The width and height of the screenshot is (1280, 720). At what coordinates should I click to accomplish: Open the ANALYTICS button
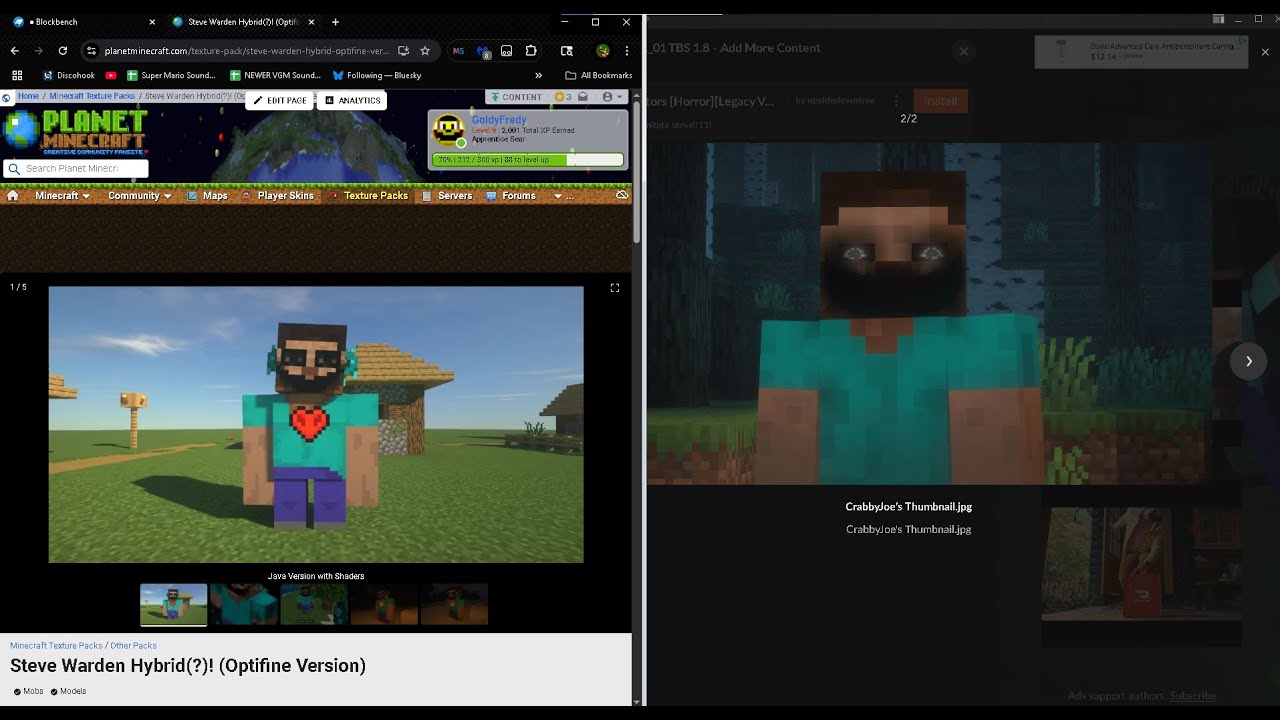click(352, 100)
